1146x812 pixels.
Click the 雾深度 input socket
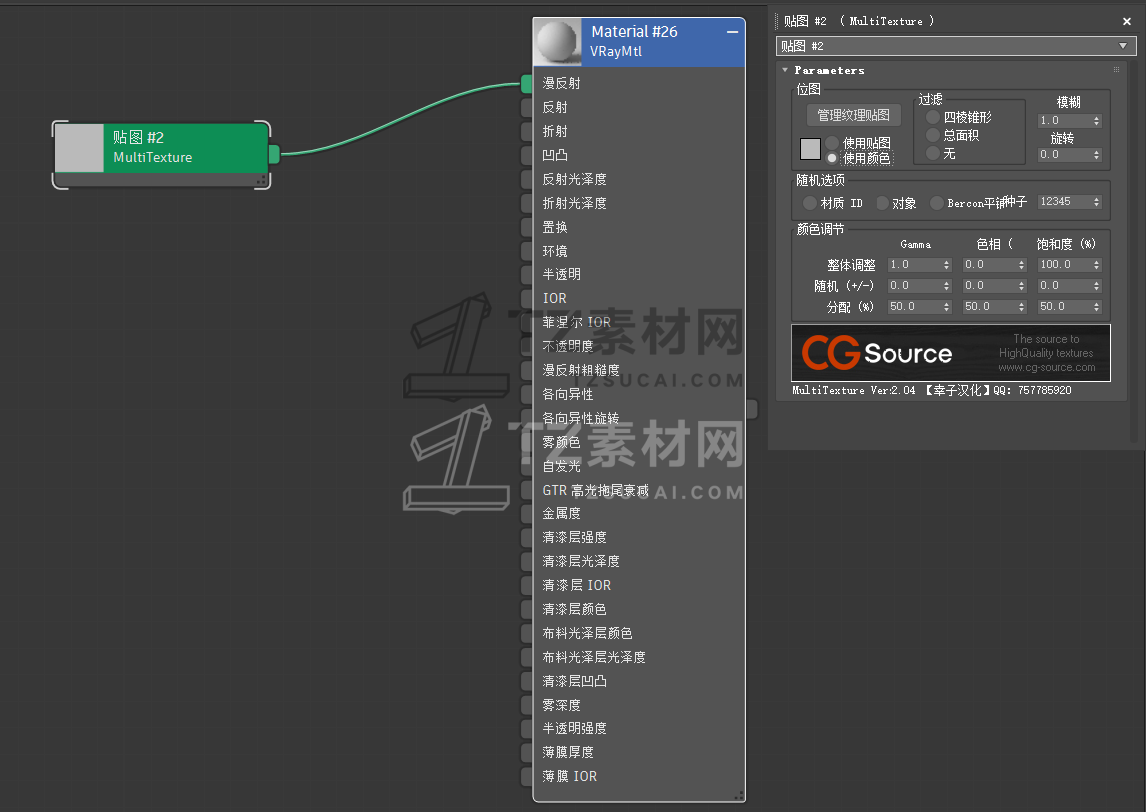[526, 705]
